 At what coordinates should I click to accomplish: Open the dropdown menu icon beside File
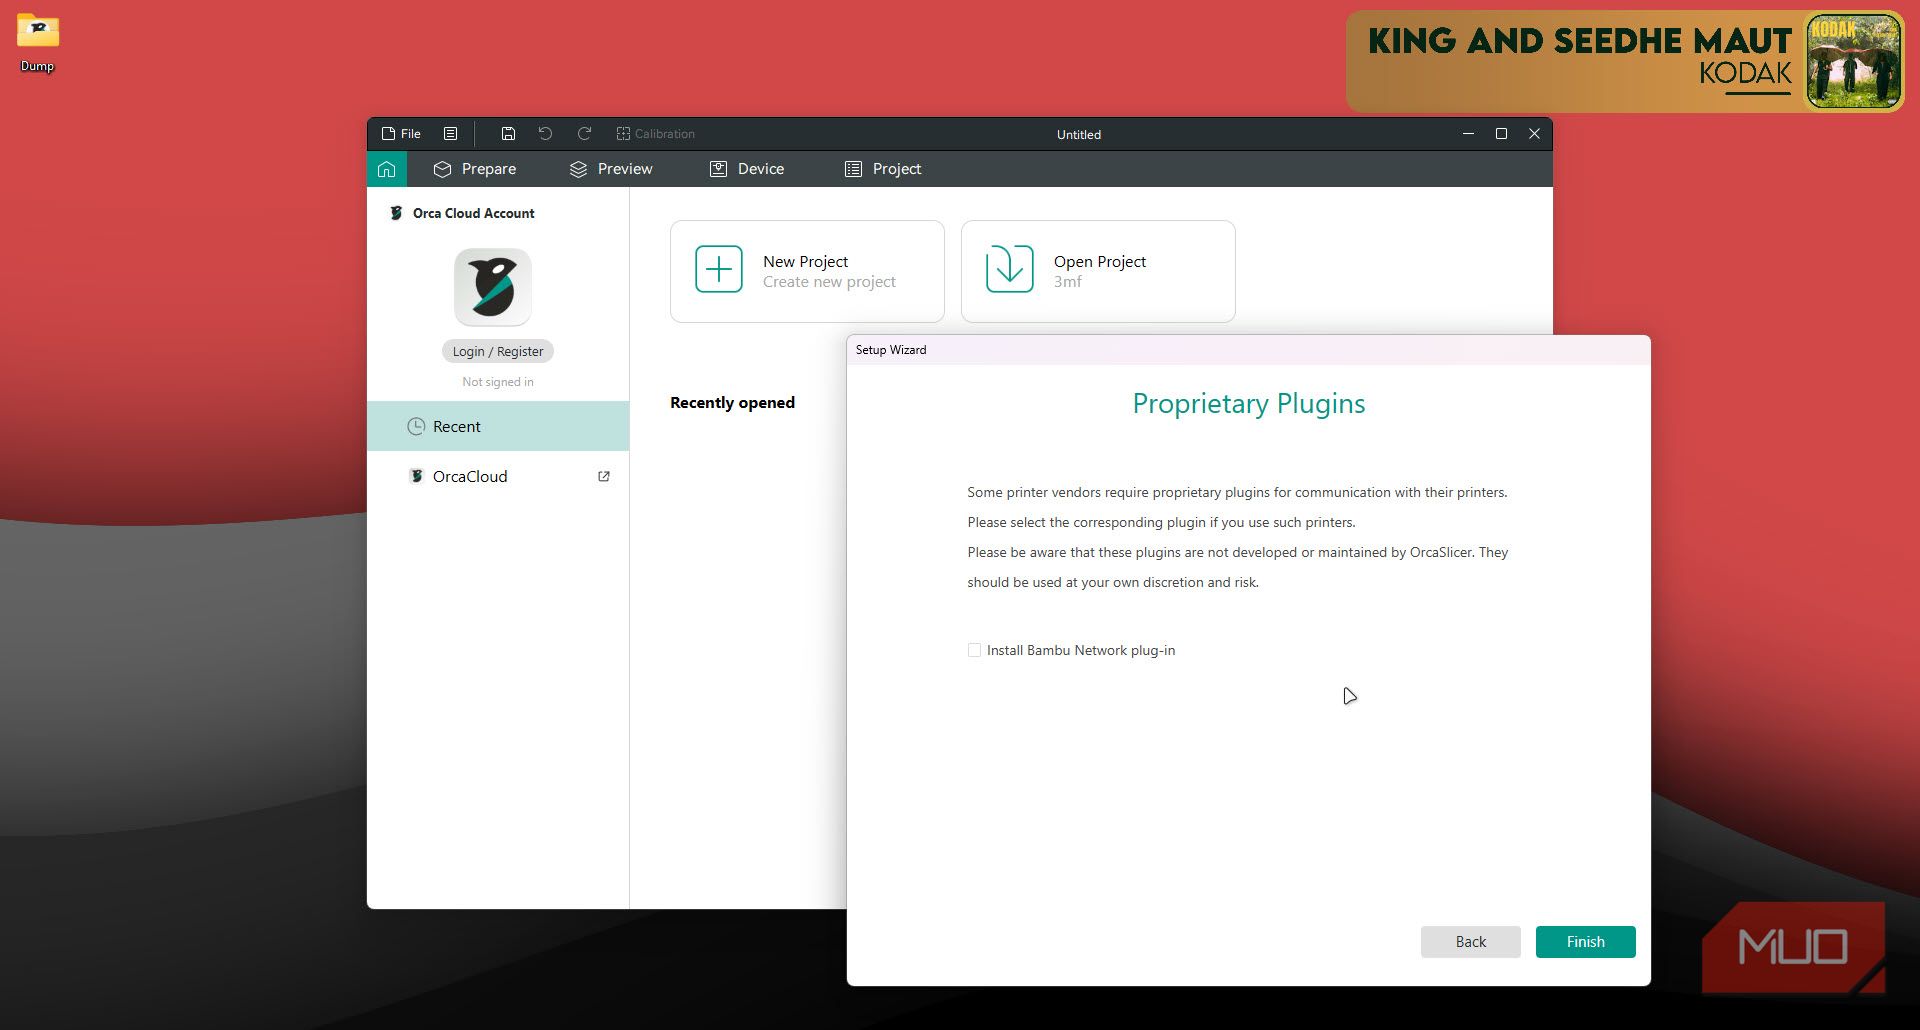click(x=451, y=134)
